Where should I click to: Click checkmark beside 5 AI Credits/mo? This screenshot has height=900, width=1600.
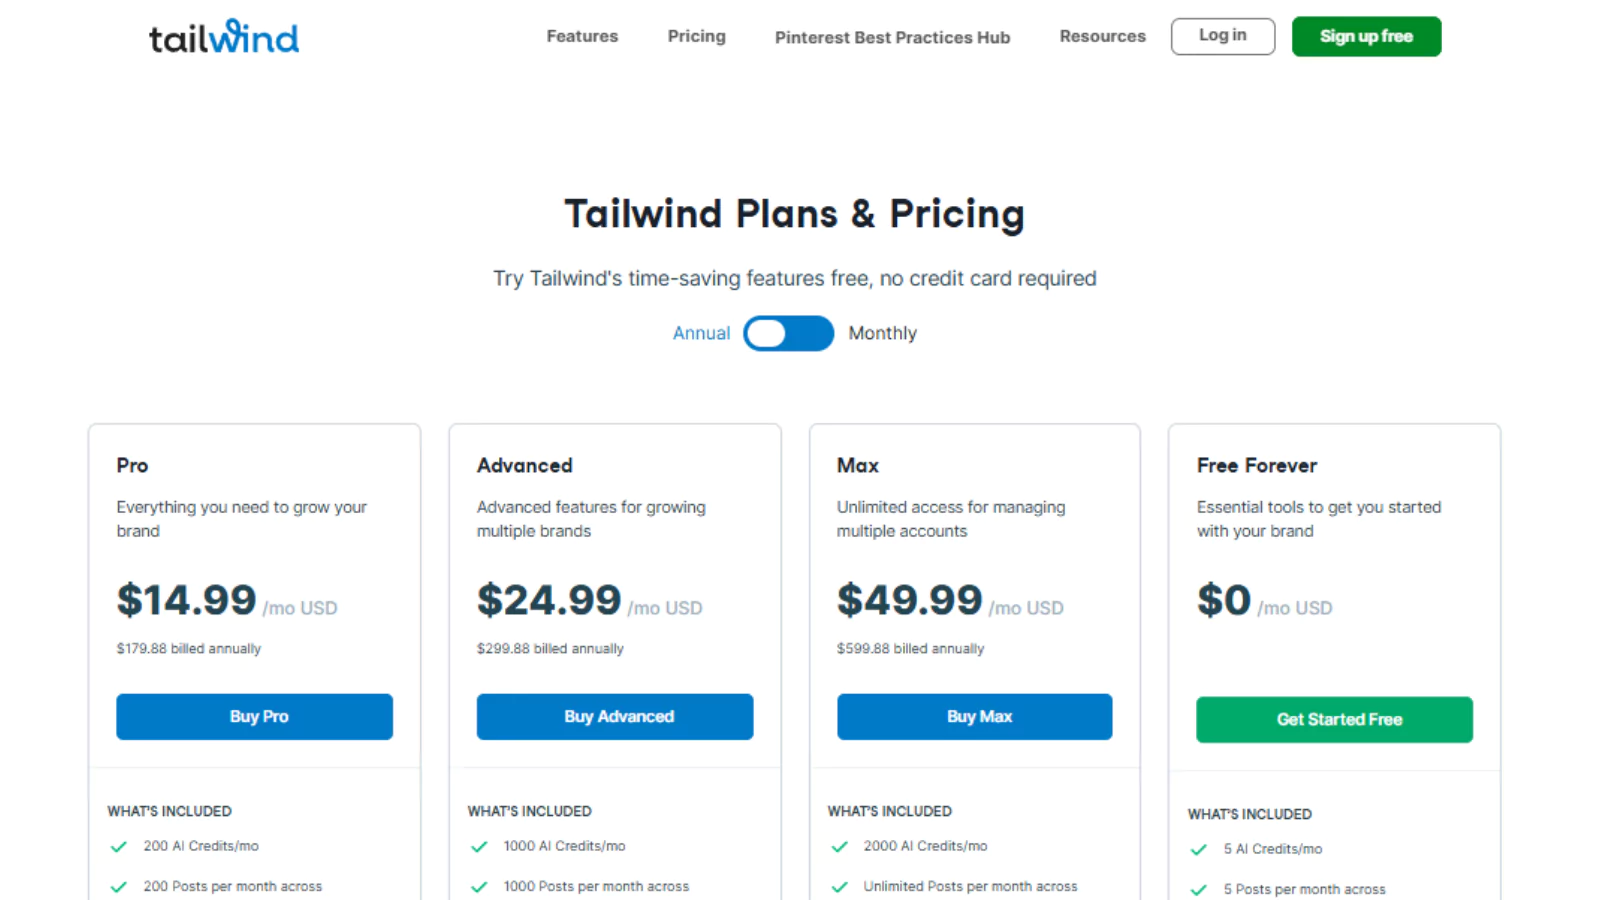click(1199, 850)
